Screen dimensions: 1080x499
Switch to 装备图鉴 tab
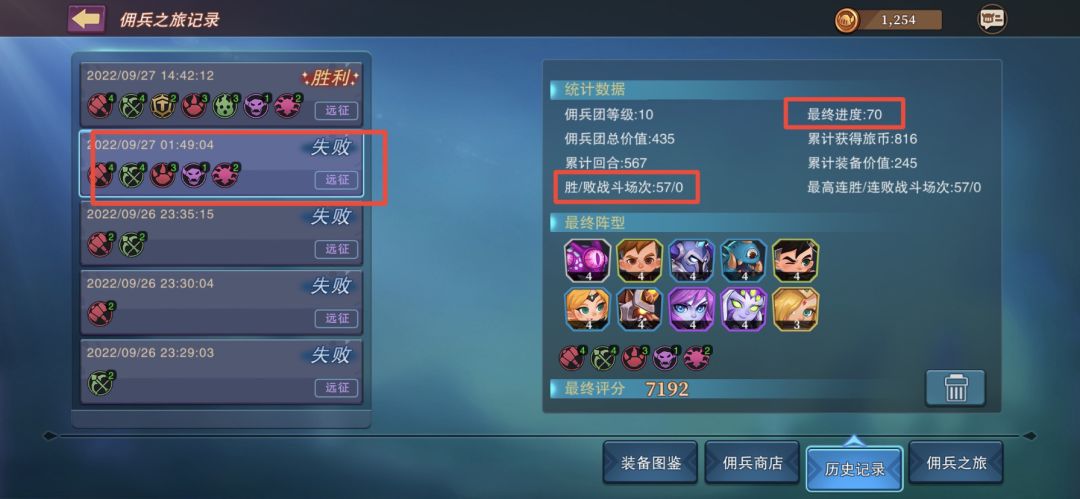point(650,463)
